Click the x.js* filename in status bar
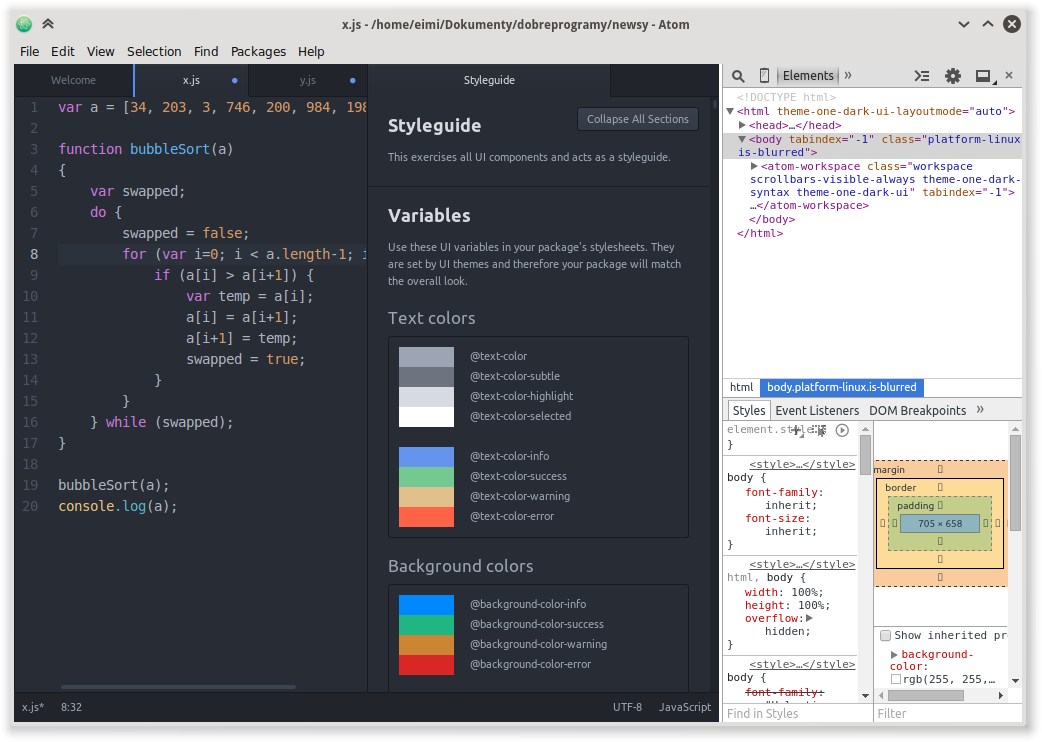Screen dimensions: 1042x742 pyautogui.click(x=33, y=707)
